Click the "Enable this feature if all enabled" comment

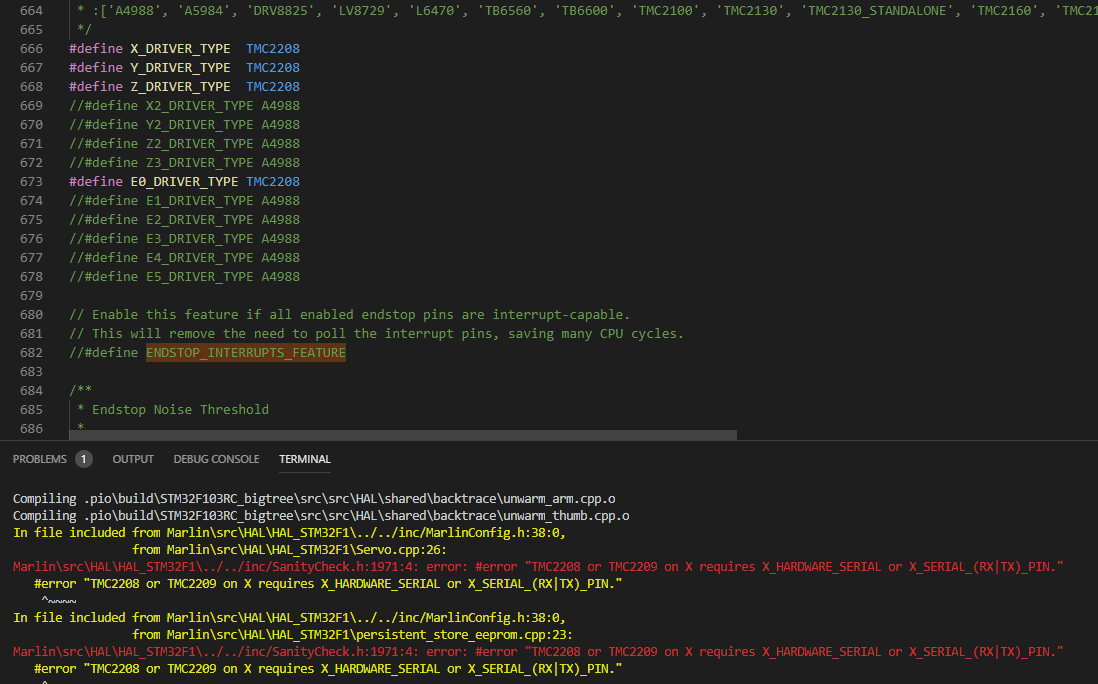click(x=349, y=314)
